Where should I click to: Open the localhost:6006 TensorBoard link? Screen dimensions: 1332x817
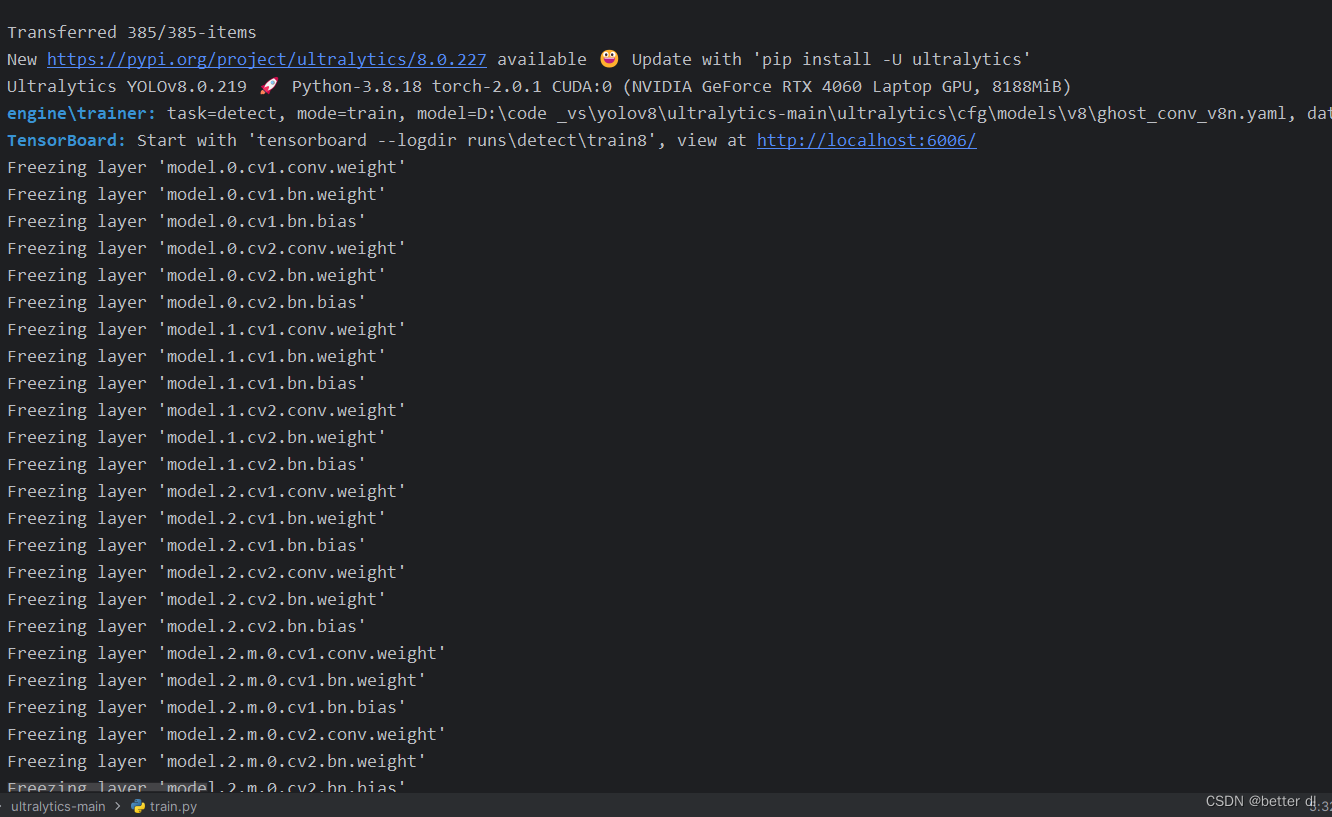(866, 140)
